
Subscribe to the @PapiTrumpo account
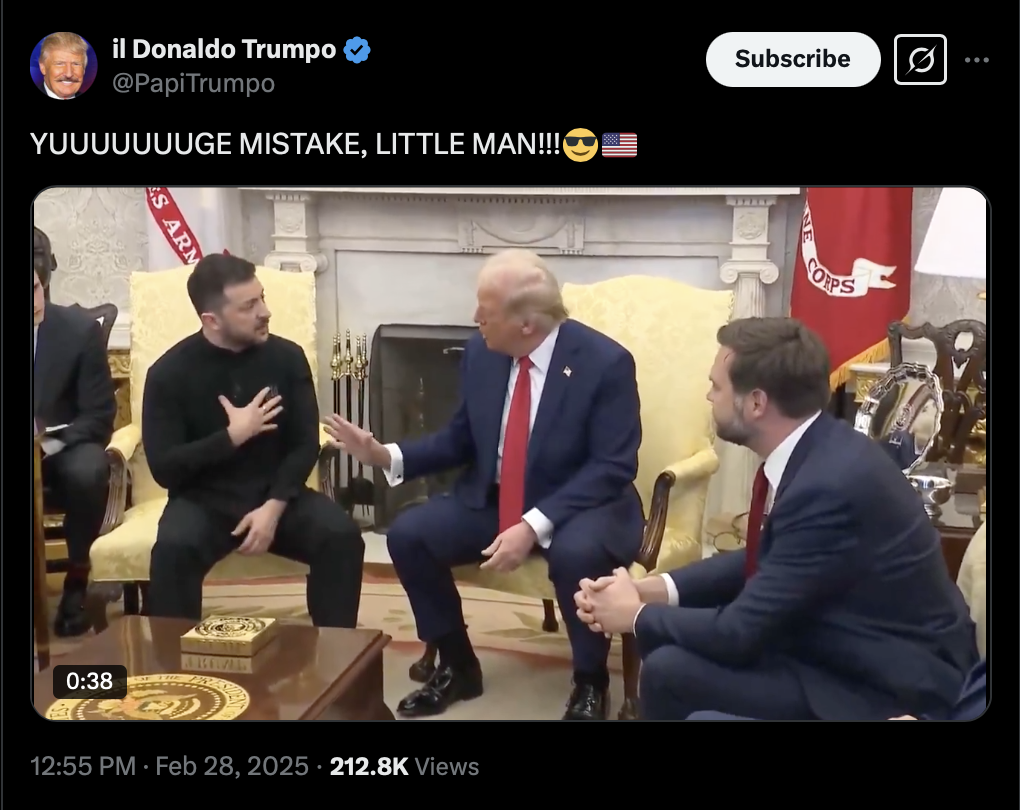(793, 59)
